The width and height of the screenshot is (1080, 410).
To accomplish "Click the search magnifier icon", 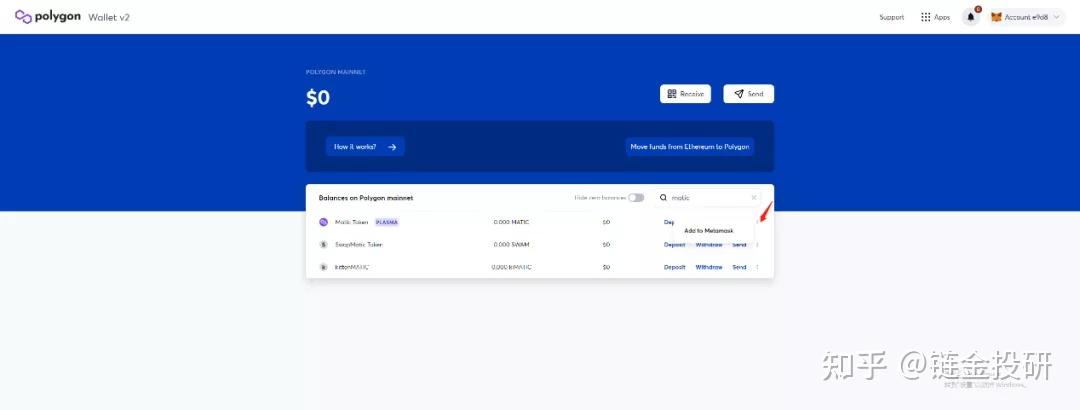I will 663,198.
